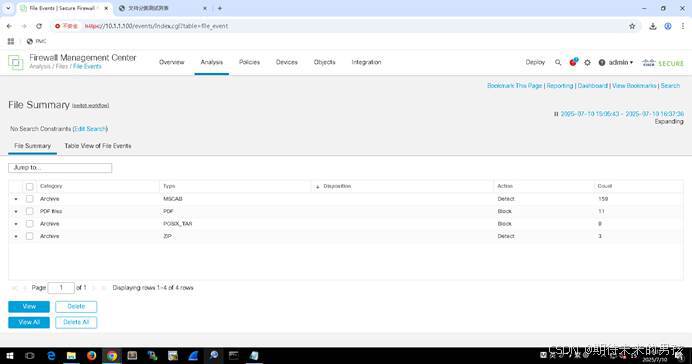Open the Wireshark fin icon on taskbar

click(x=193, y=356)
